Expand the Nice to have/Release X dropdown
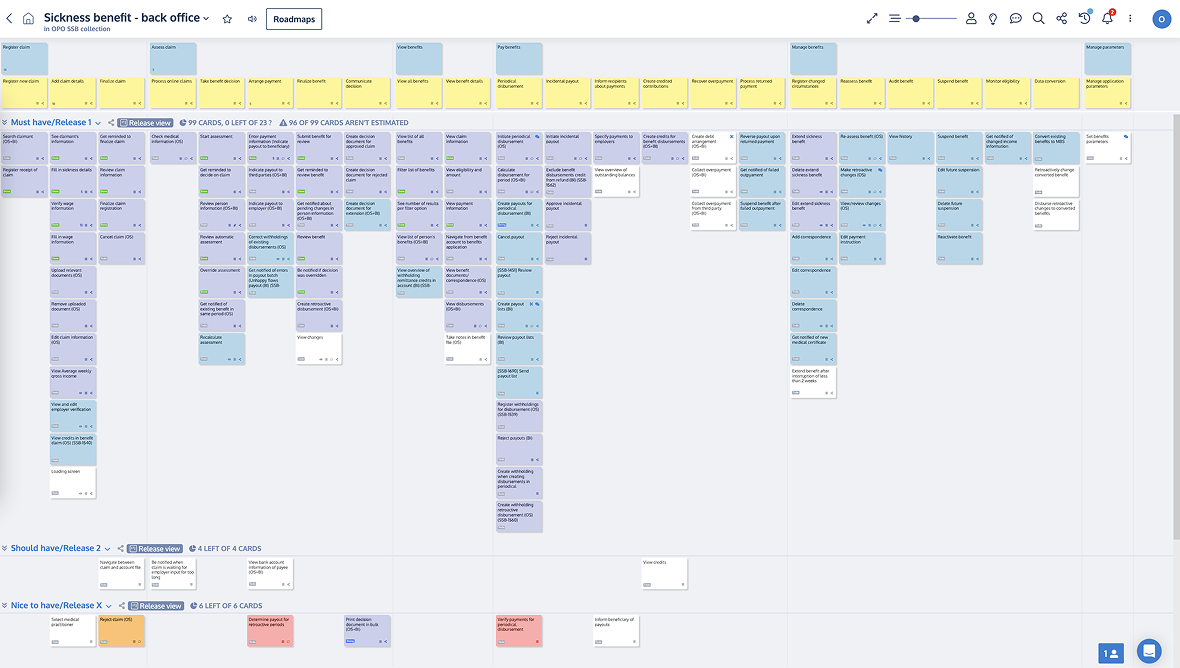Screen dimensions: 1180x668 coord(108,605)
